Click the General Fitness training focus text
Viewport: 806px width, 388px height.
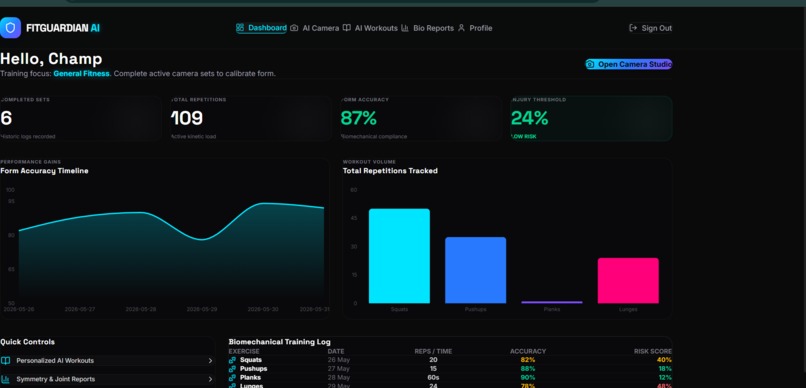[81, 73]
